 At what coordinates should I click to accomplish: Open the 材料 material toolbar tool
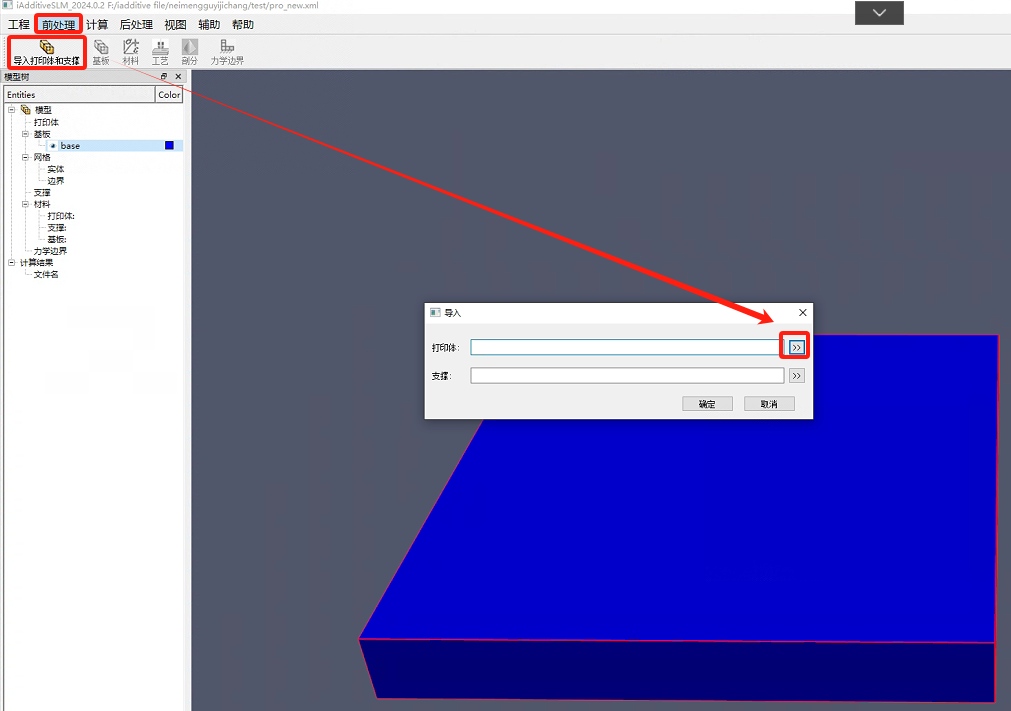click(131, 52)
